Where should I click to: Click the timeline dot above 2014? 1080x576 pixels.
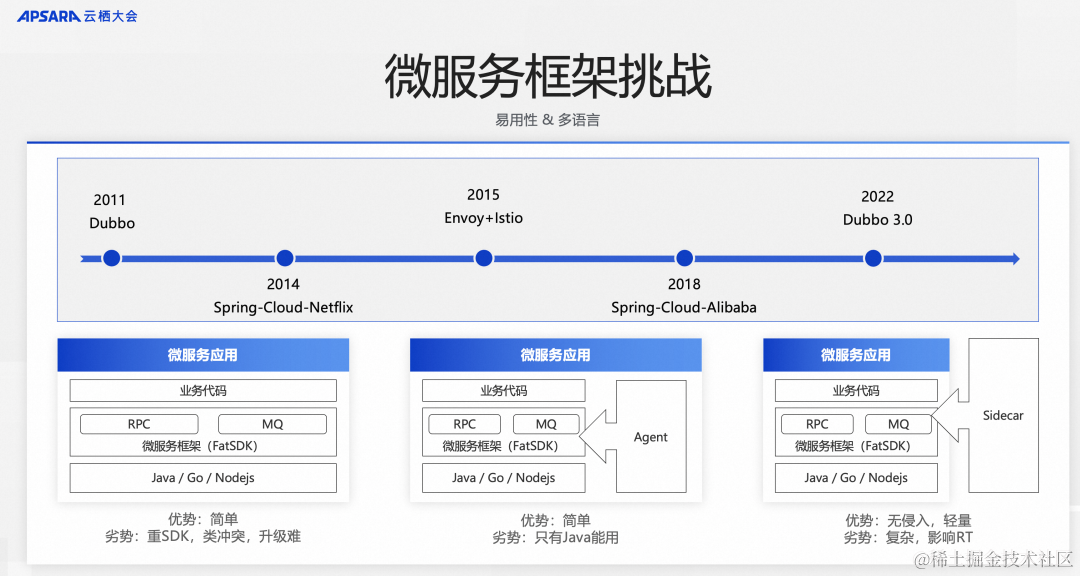point(284,258)
